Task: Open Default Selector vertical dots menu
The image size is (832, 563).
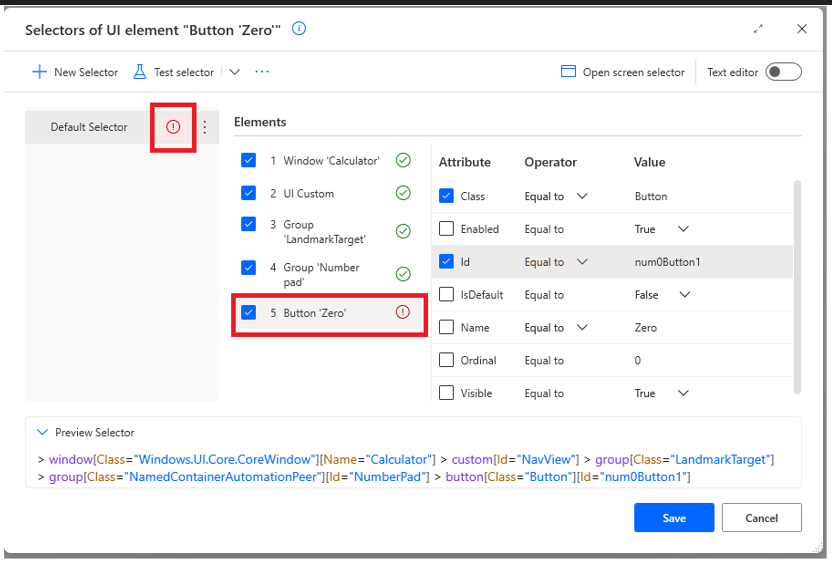Action: coord(205,127)
